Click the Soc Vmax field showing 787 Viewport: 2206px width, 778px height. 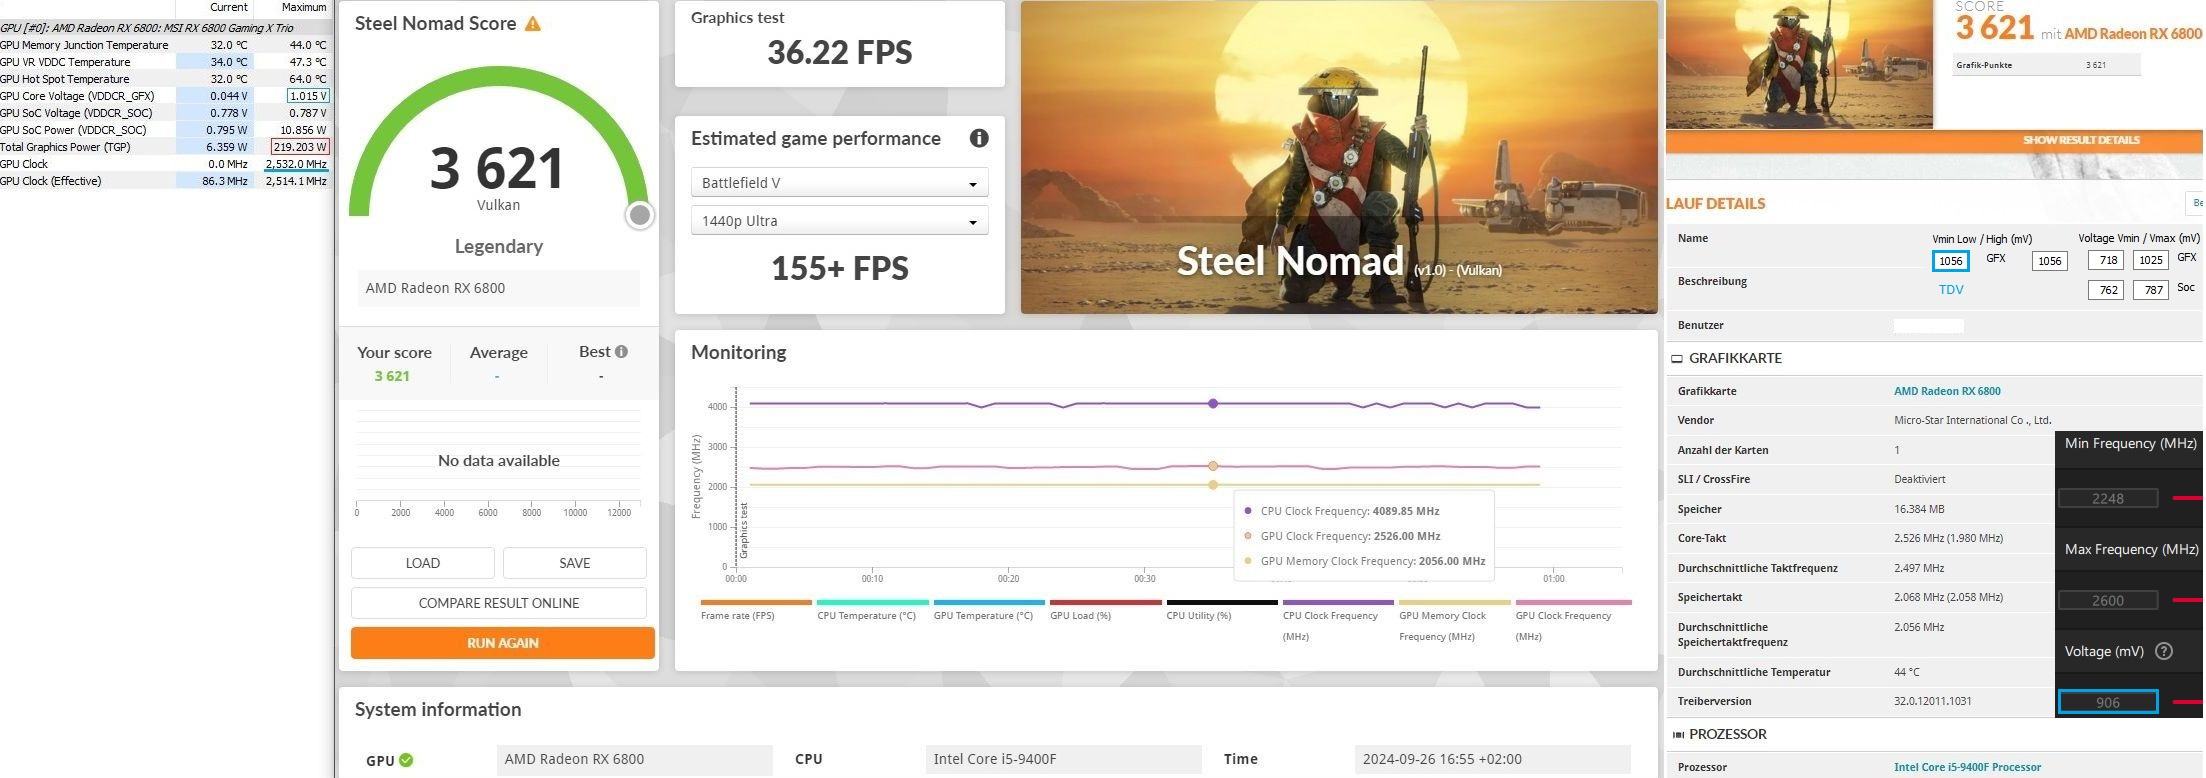coord(2150,290)
